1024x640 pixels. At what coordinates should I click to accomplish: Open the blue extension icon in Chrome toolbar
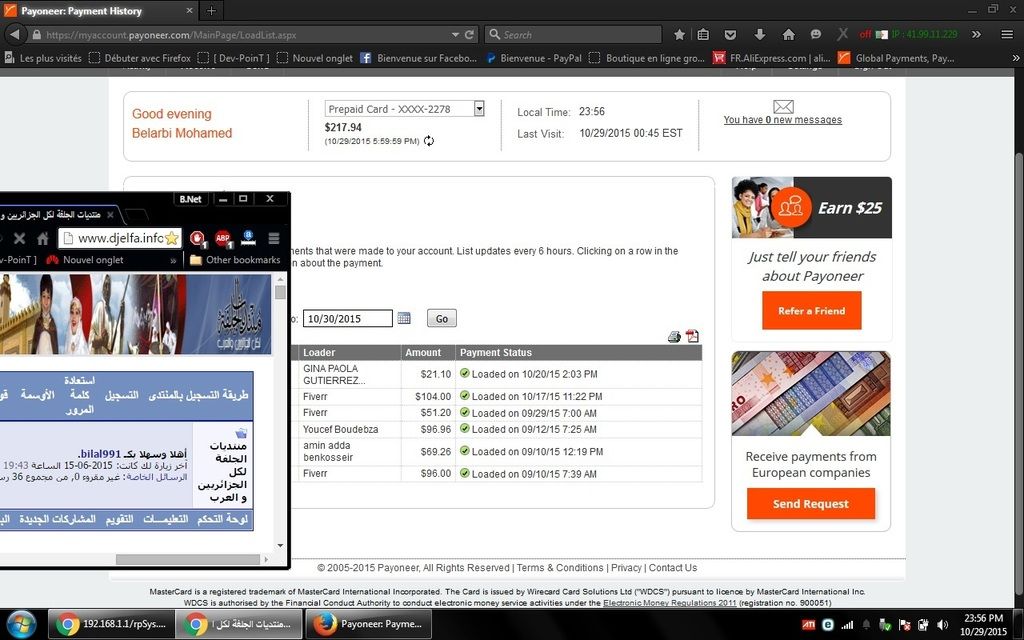coord(248,238)
